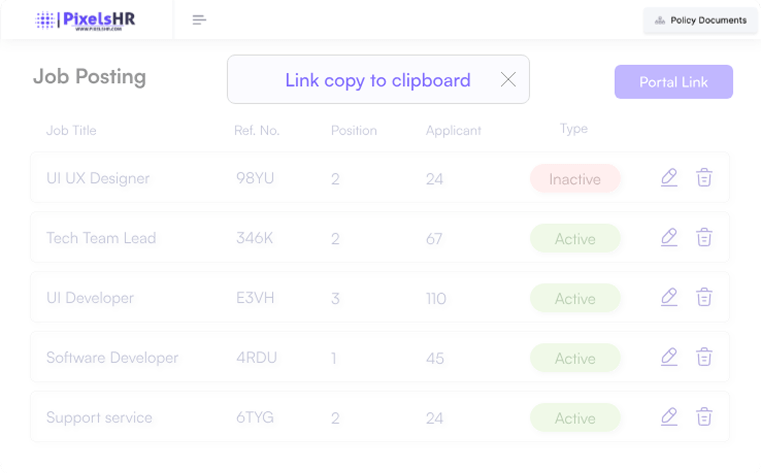Edit the UI Developer job posting
This screenshot has width=761, height=473.
(x=669, y=297)
